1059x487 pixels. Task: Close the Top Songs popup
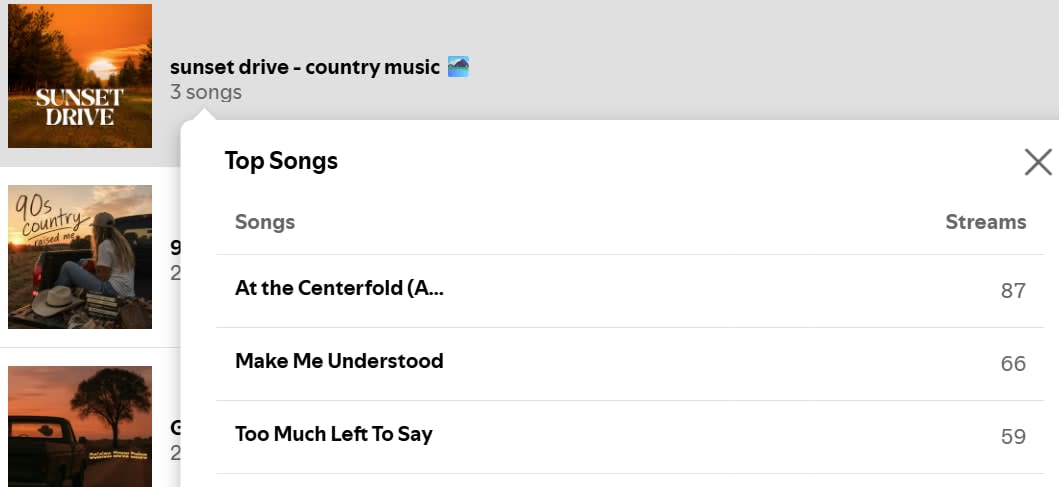[x=1038, y=162]
